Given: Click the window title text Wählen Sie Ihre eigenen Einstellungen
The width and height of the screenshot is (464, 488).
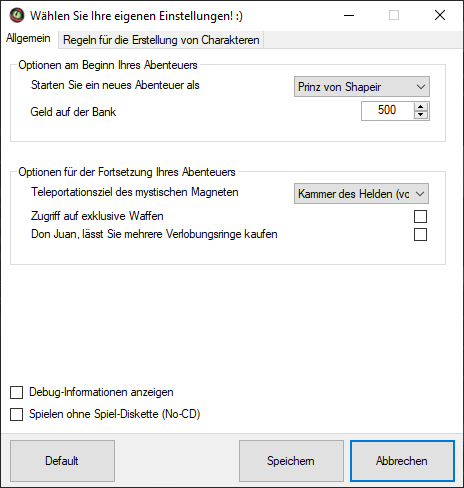Looking at the screenshot, I should [x=136, y=16].
